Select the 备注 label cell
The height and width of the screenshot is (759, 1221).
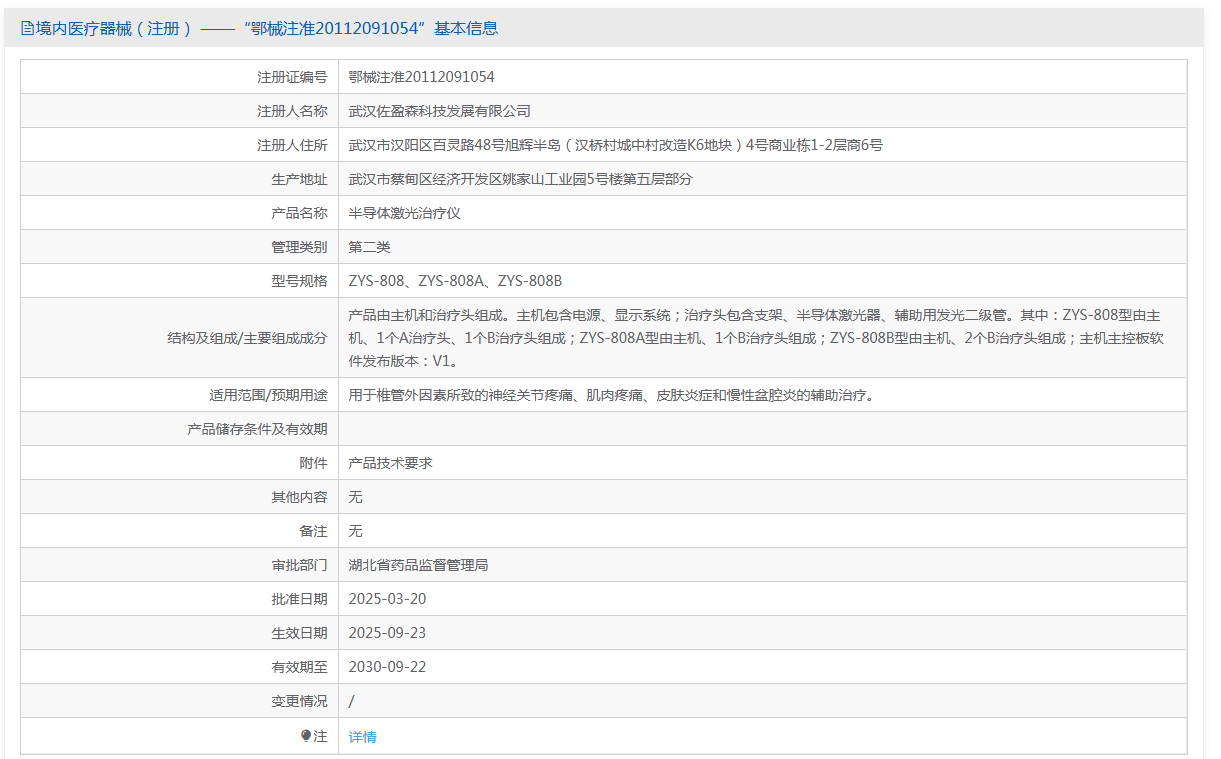(x=180, y=531)
